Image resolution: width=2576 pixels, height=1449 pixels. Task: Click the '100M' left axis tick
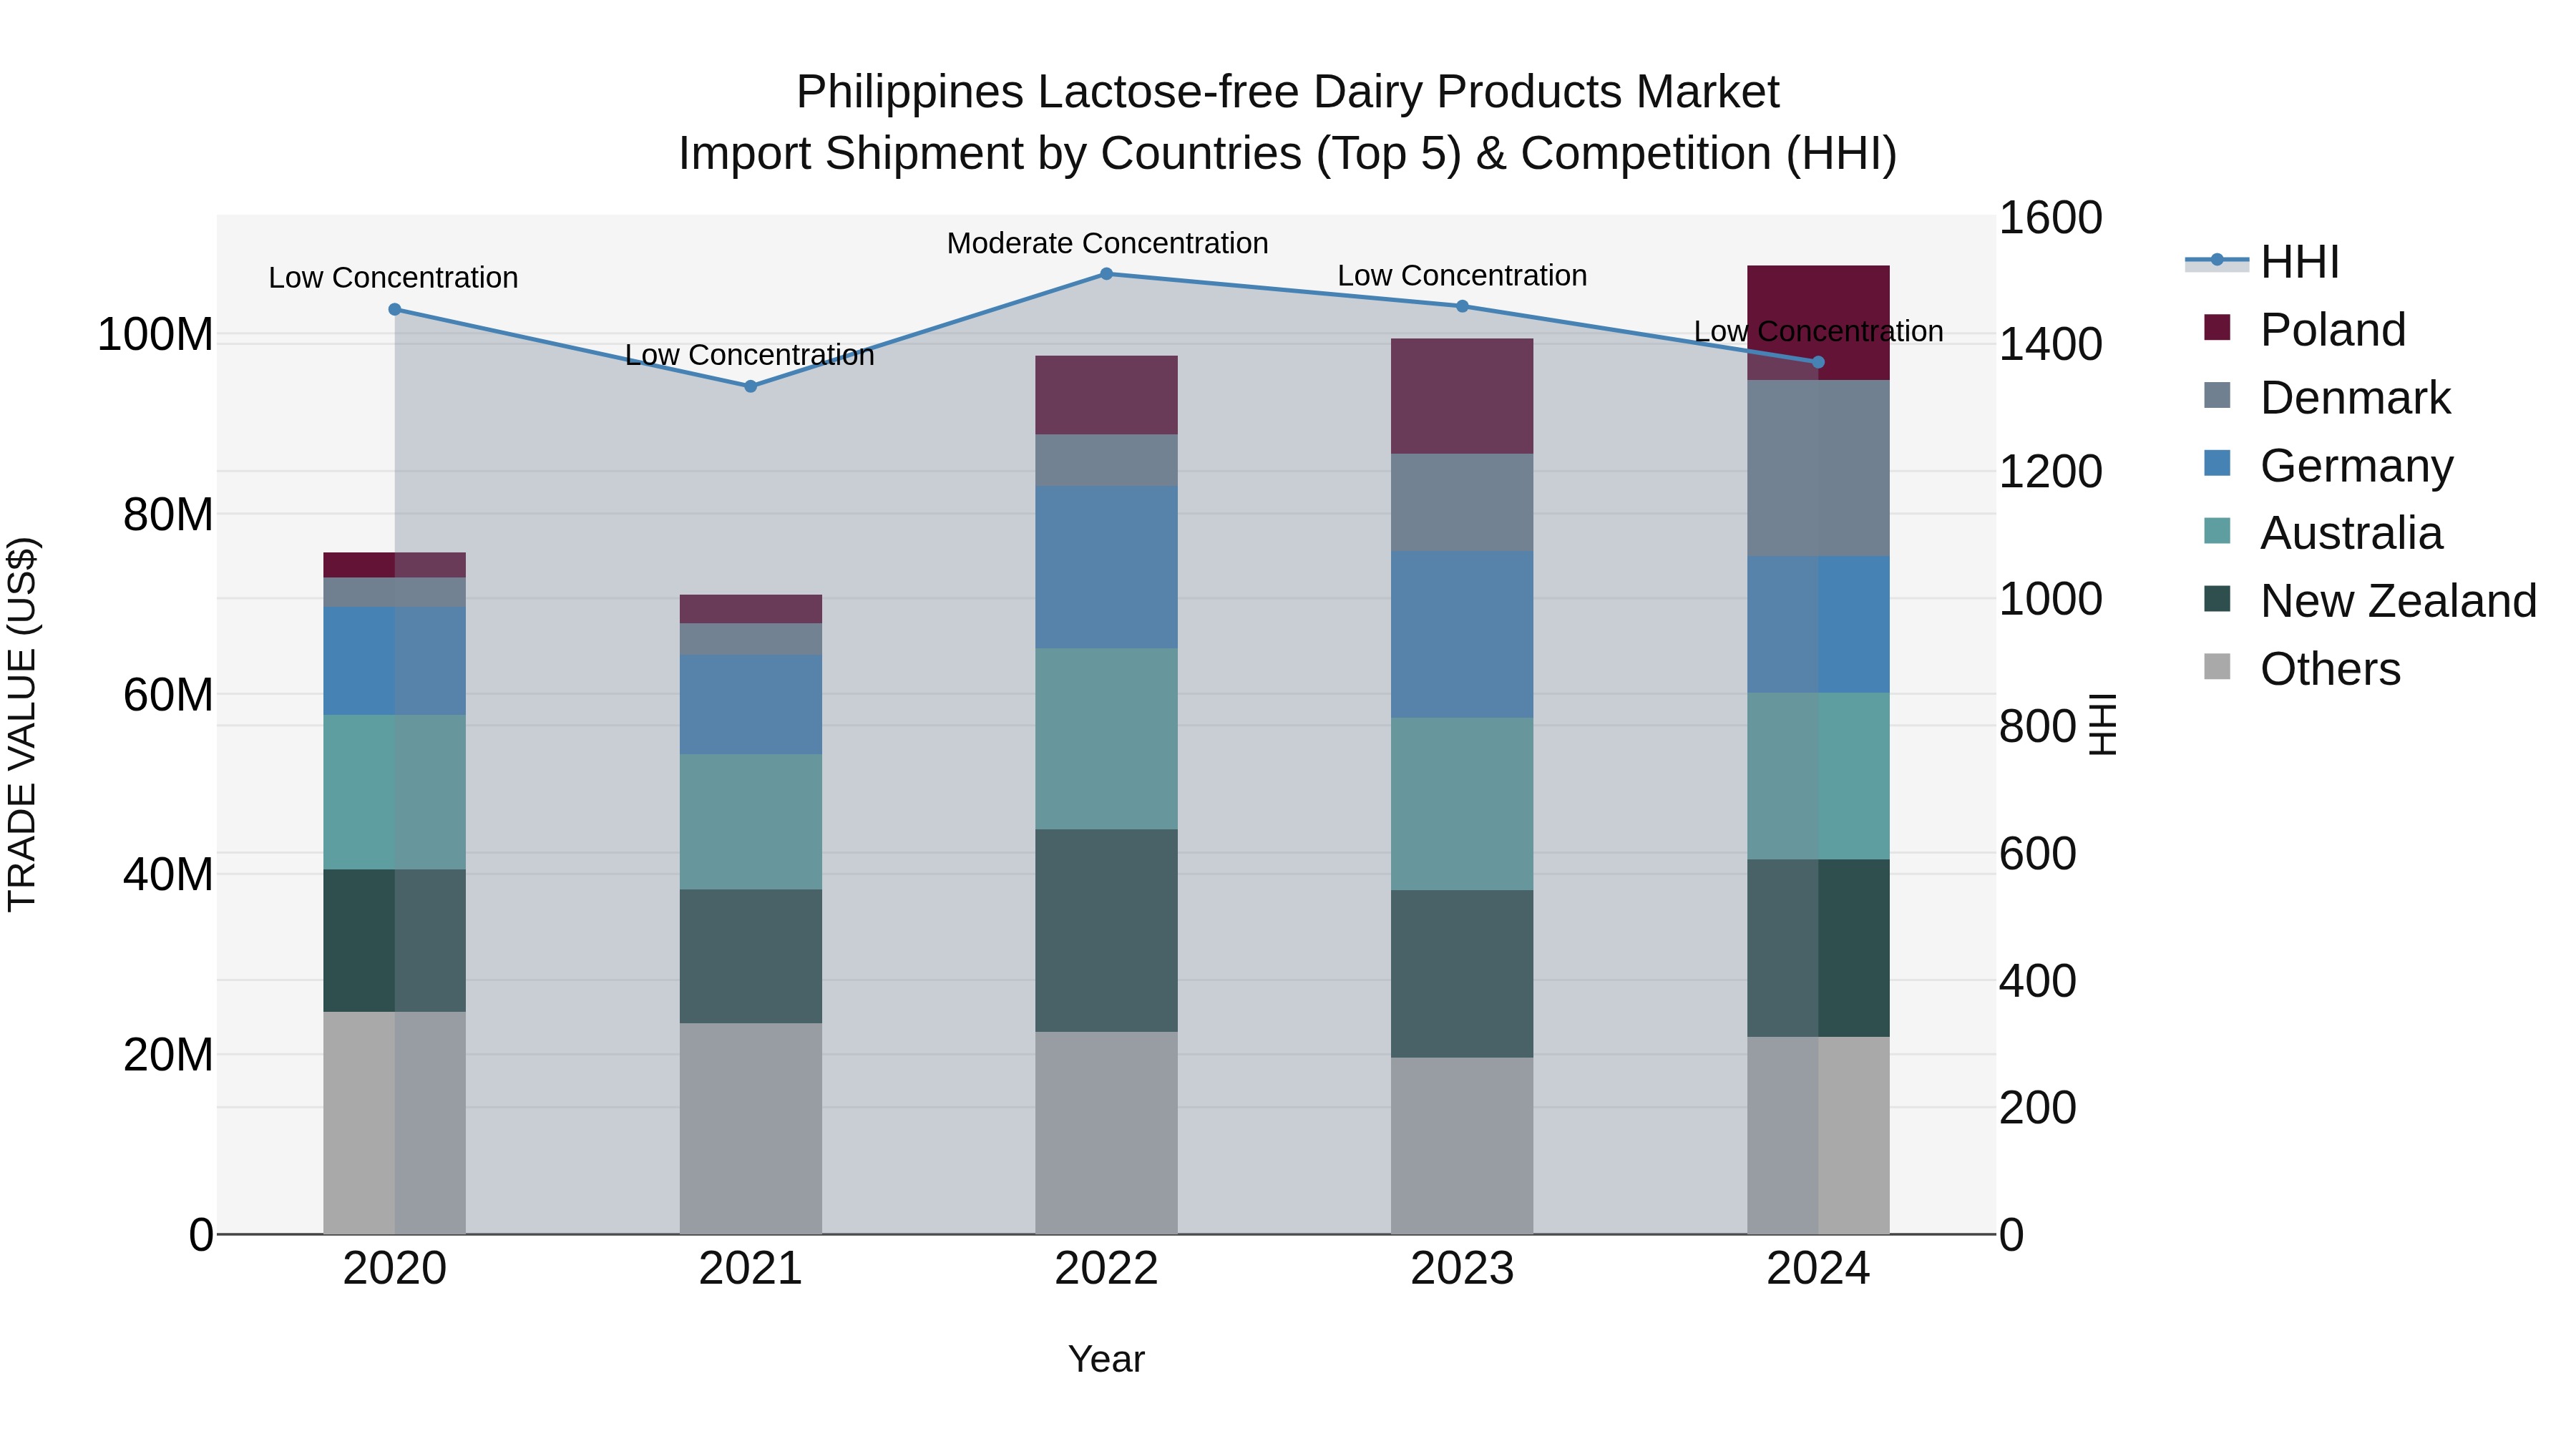click(155, 334)
